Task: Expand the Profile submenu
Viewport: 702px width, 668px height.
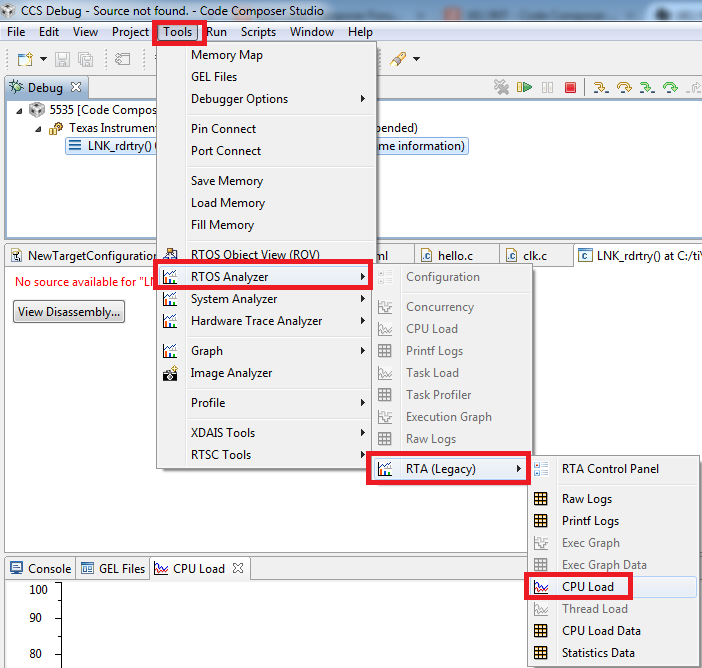Action: (x=266, y=403)
